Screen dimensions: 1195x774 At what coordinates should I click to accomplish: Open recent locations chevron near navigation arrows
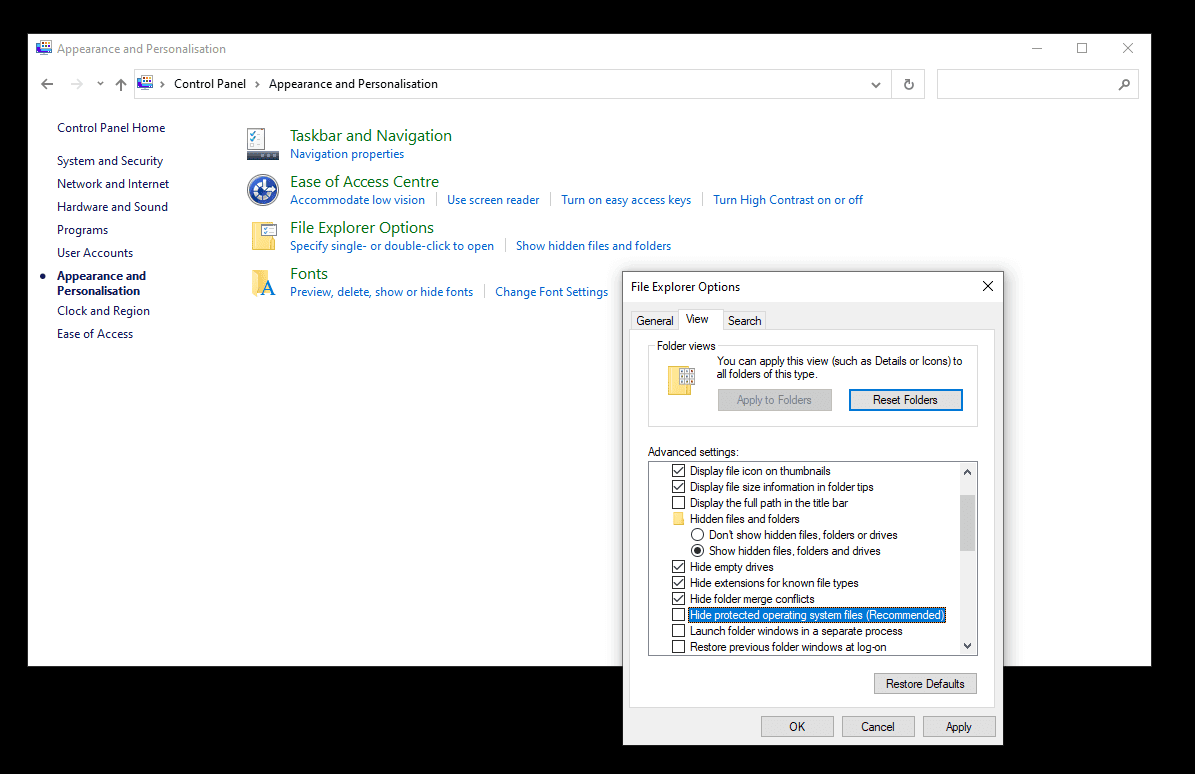click(x=99, y=84)
